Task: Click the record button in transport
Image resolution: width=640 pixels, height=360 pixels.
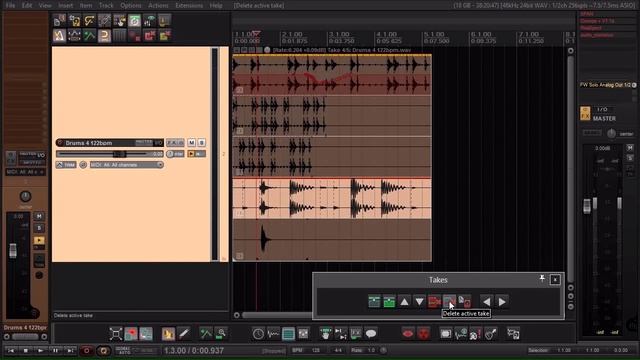Action: 87,350
